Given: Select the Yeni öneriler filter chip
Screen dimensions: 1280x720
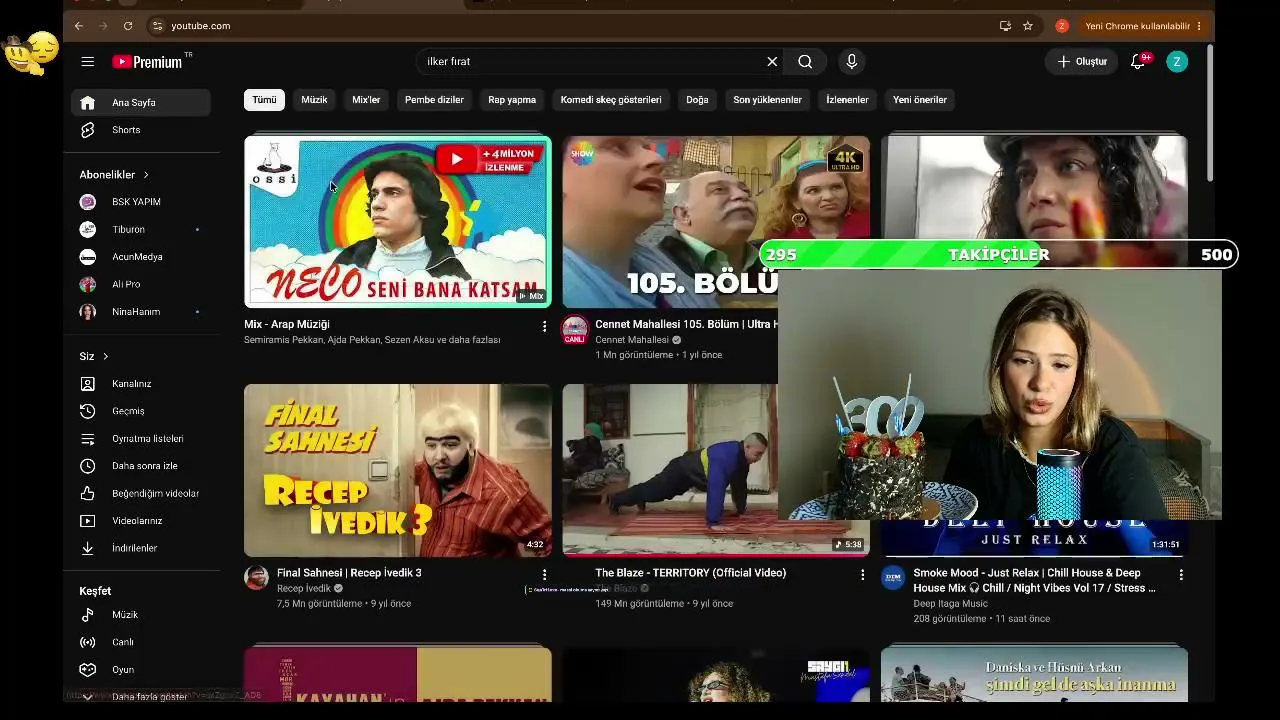Looking at the screenshot, I should (x=920, y=100).
